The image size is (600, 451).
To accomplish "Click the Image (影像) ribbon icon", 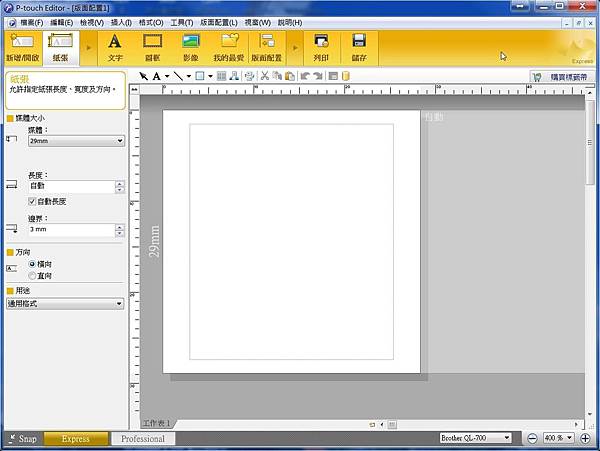I will (x=191, y=48).
